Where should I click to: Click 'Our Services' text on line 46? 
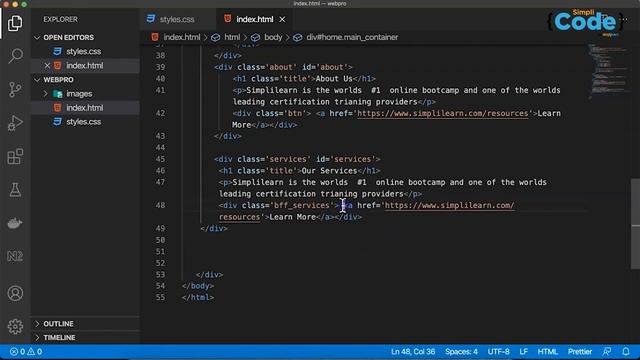point(329,171)
